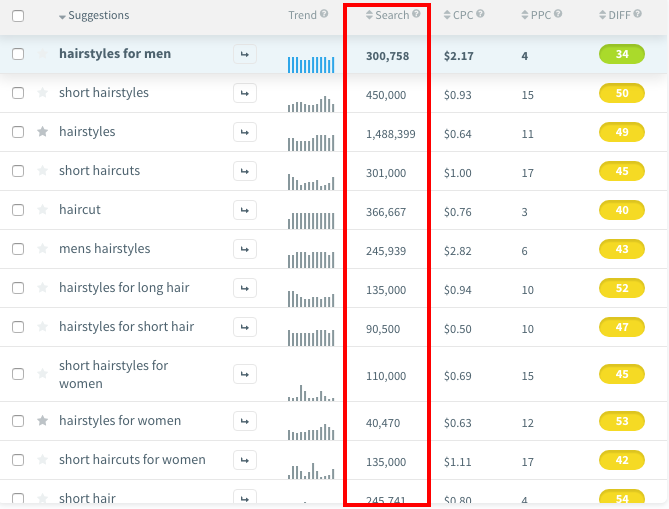Star the 'hairstyles for women' keyword
The width and height of the screenshot is (669, 509).
coord(42,421)
